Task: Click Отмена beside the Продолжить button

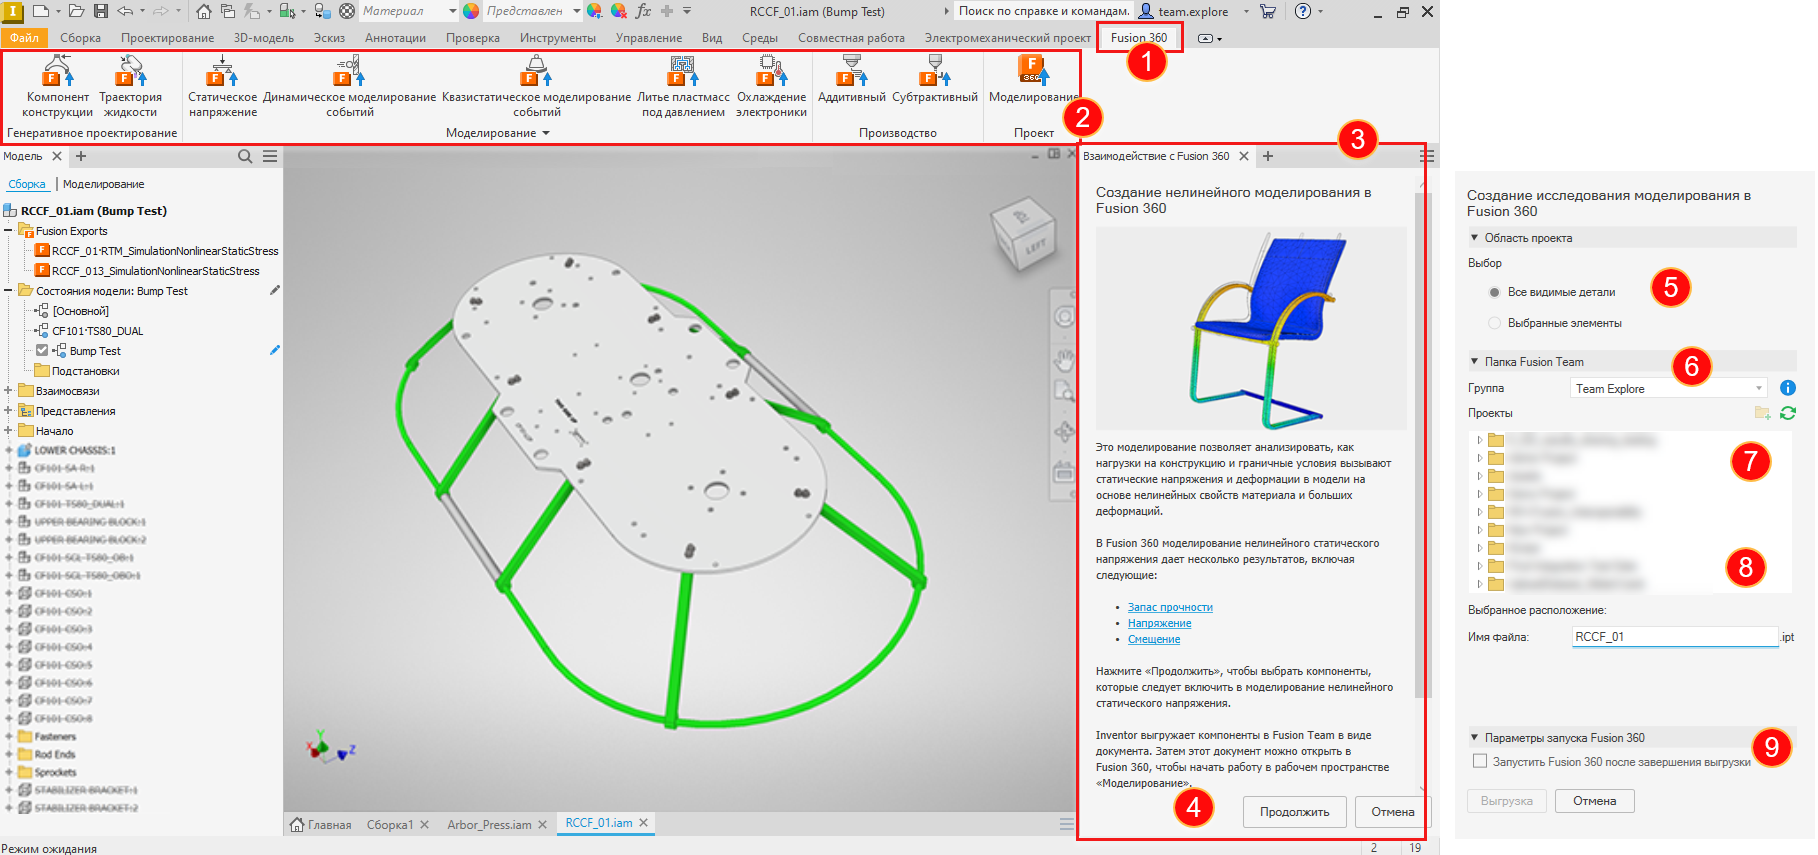Action: point(1392,811)
